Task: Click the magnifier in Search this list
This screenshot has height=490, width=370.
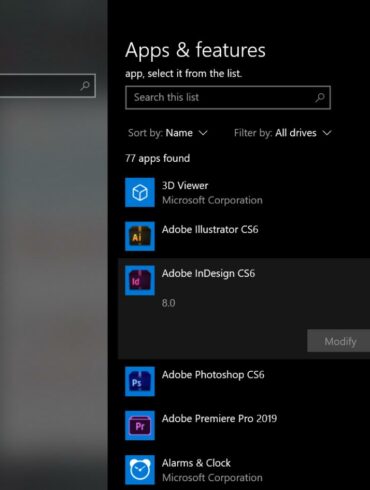Action: (320, 97)
